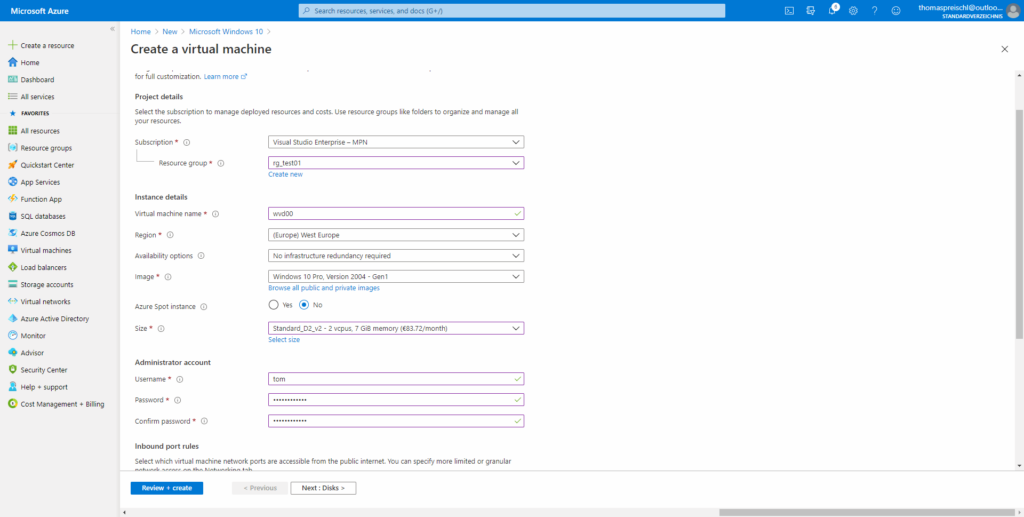The image size is (1024, 517).
Task: Open All services in sidebar
Action: coord(37,97)
